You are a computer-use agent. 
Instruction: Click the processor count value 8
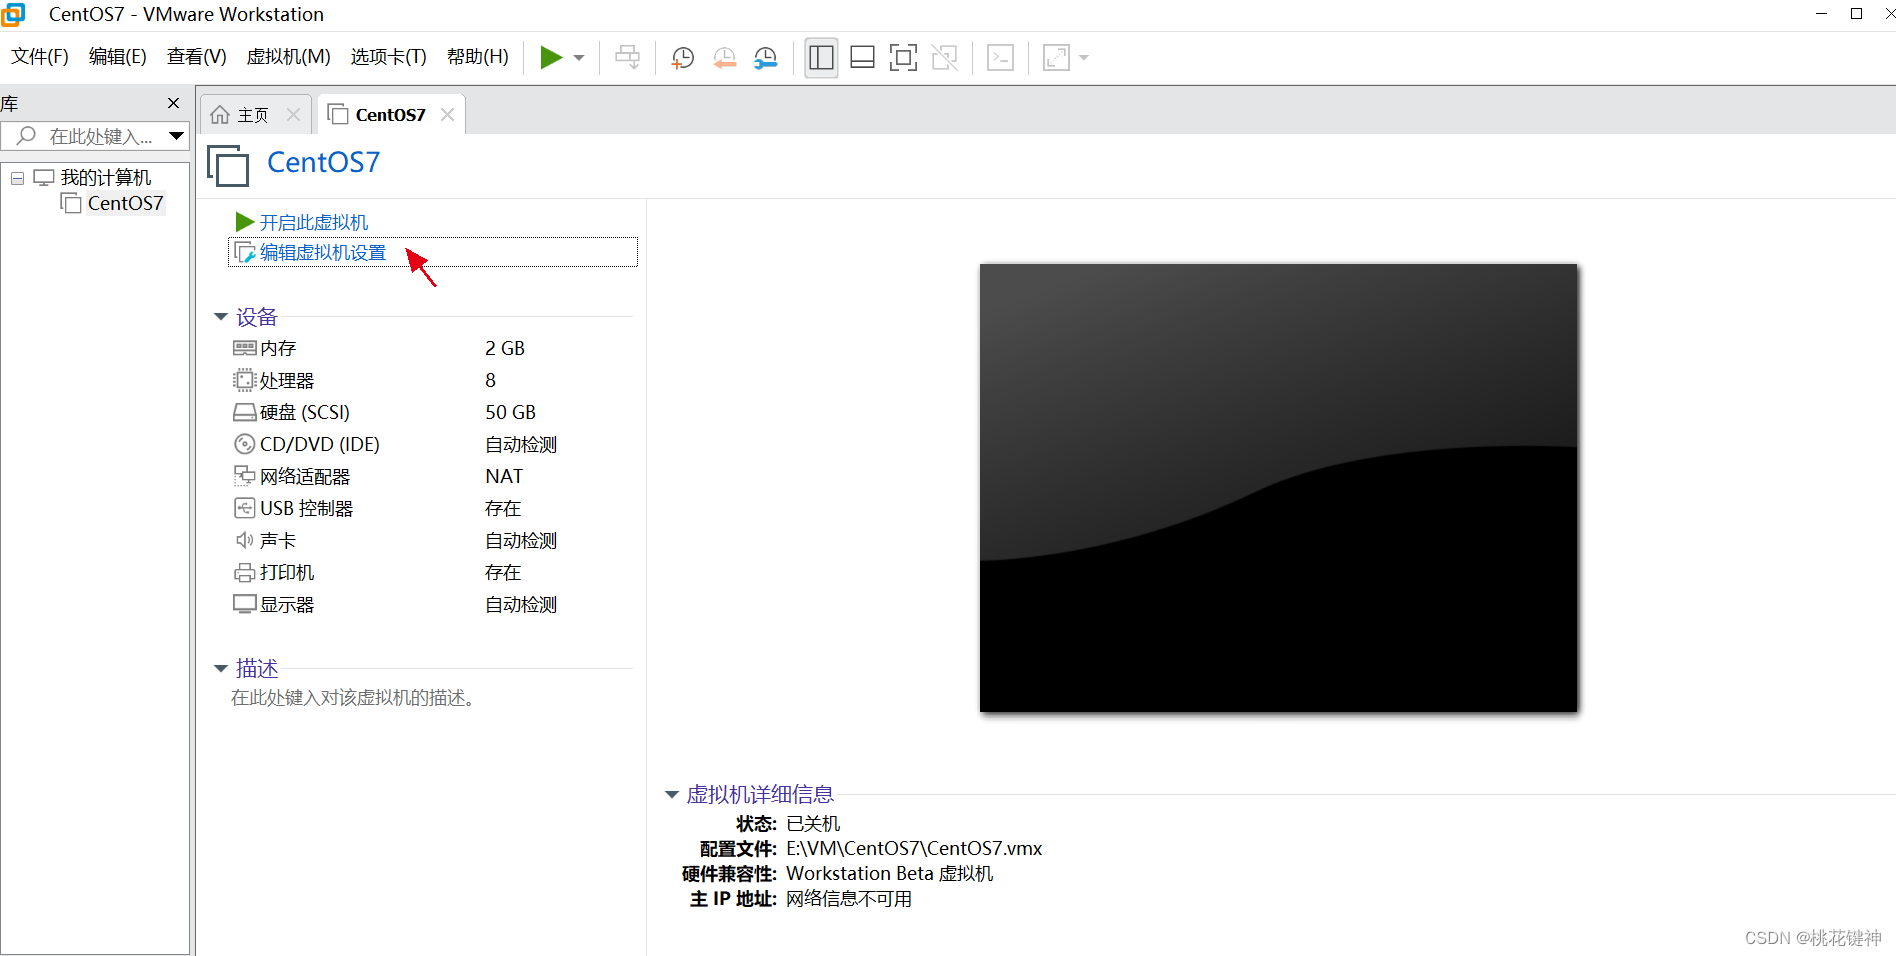click(x=490, y=380)
